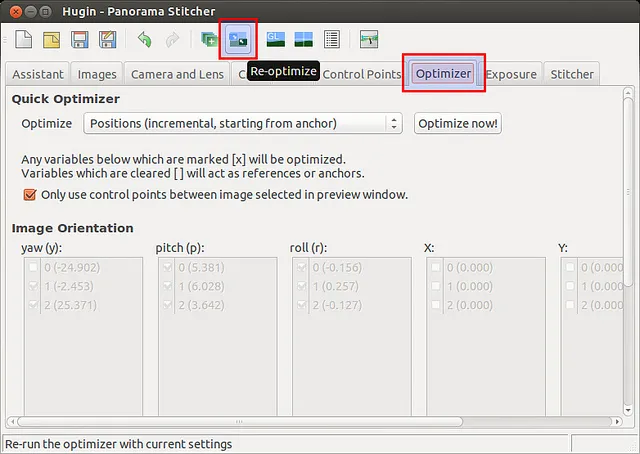Toggle 'Only use control points' checkbox
This screenshot has width=640, height=454.
[29, 195]
